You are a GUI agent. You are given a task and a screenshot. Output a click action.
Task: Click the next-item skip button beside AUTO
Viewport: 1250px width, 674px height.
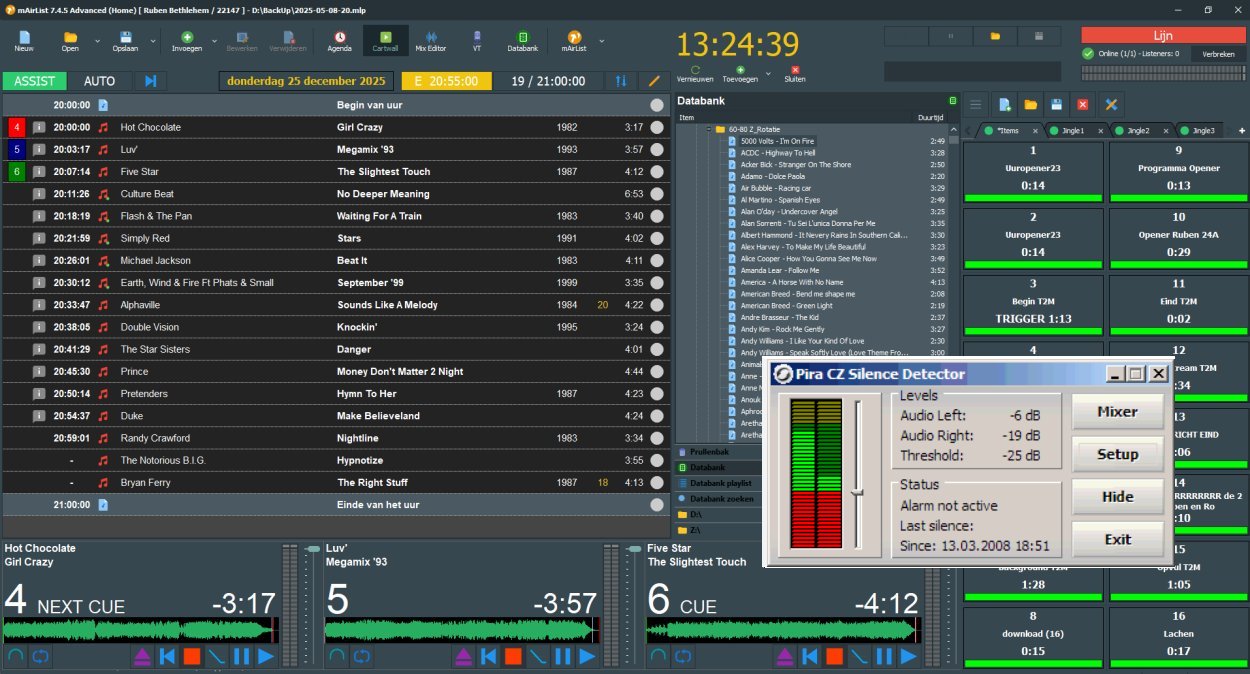click(x=151, y=81)
